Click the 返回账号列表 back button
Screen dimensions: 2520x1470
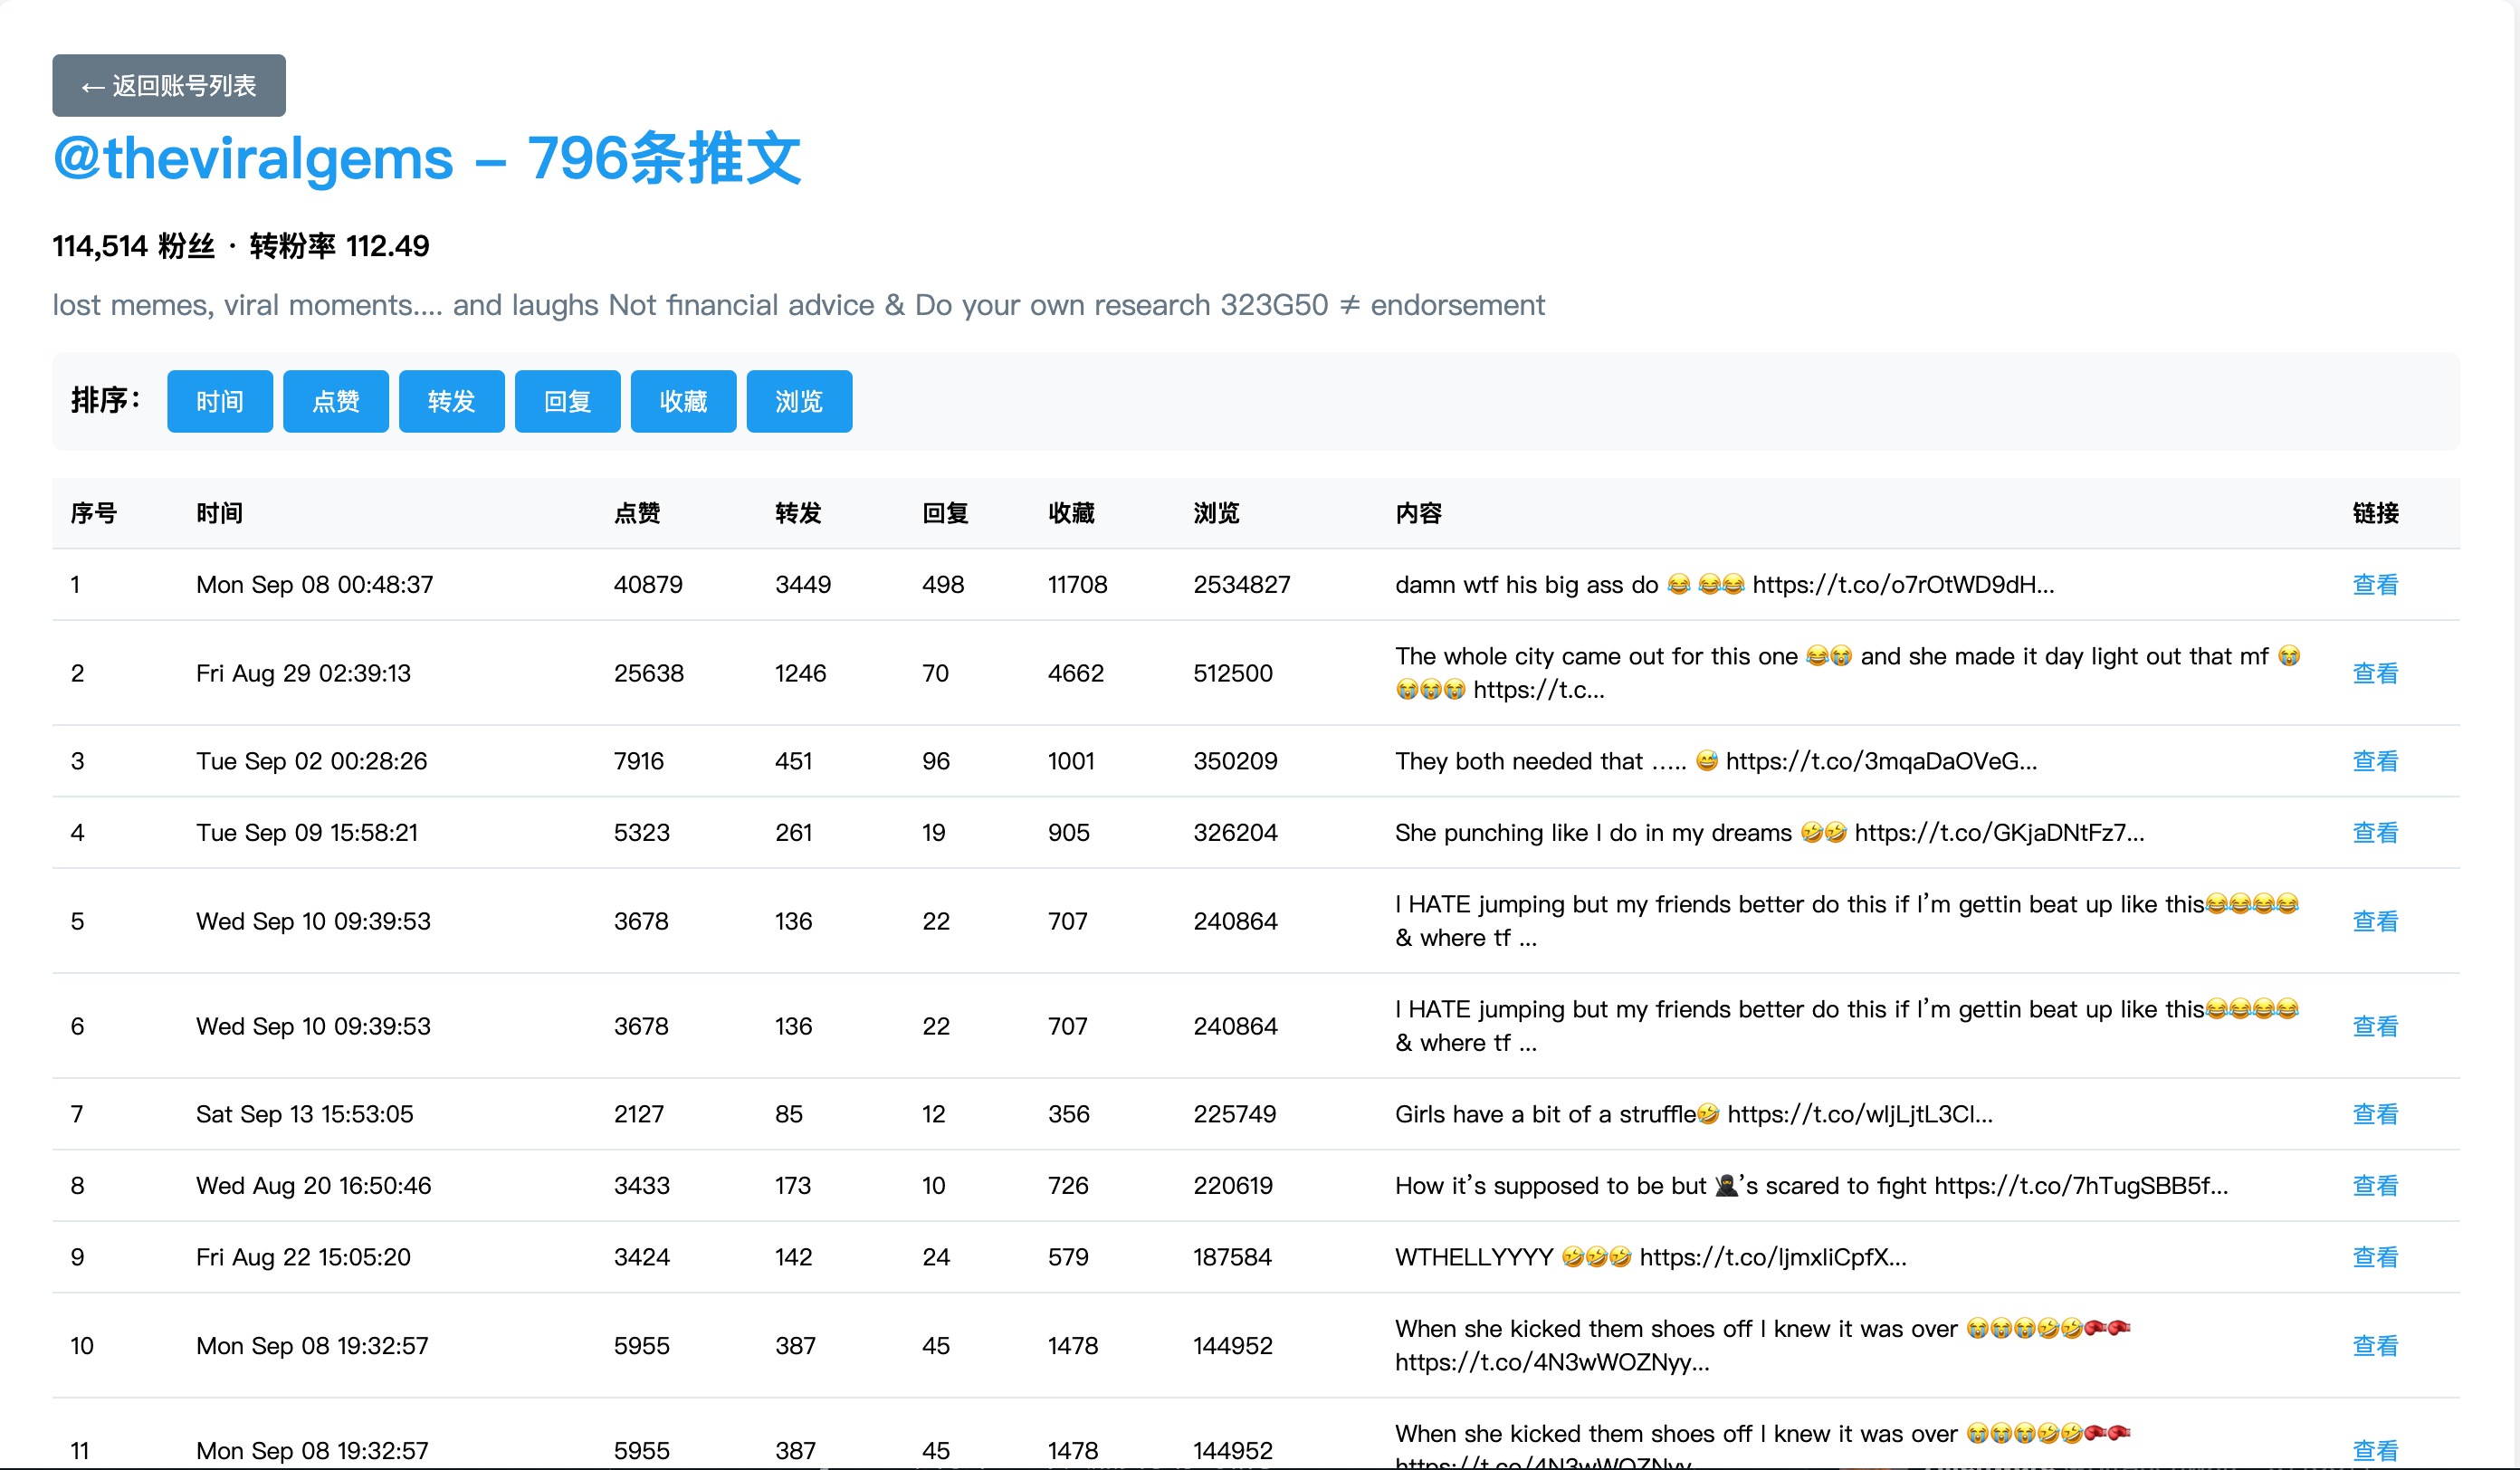coord(168,86)
